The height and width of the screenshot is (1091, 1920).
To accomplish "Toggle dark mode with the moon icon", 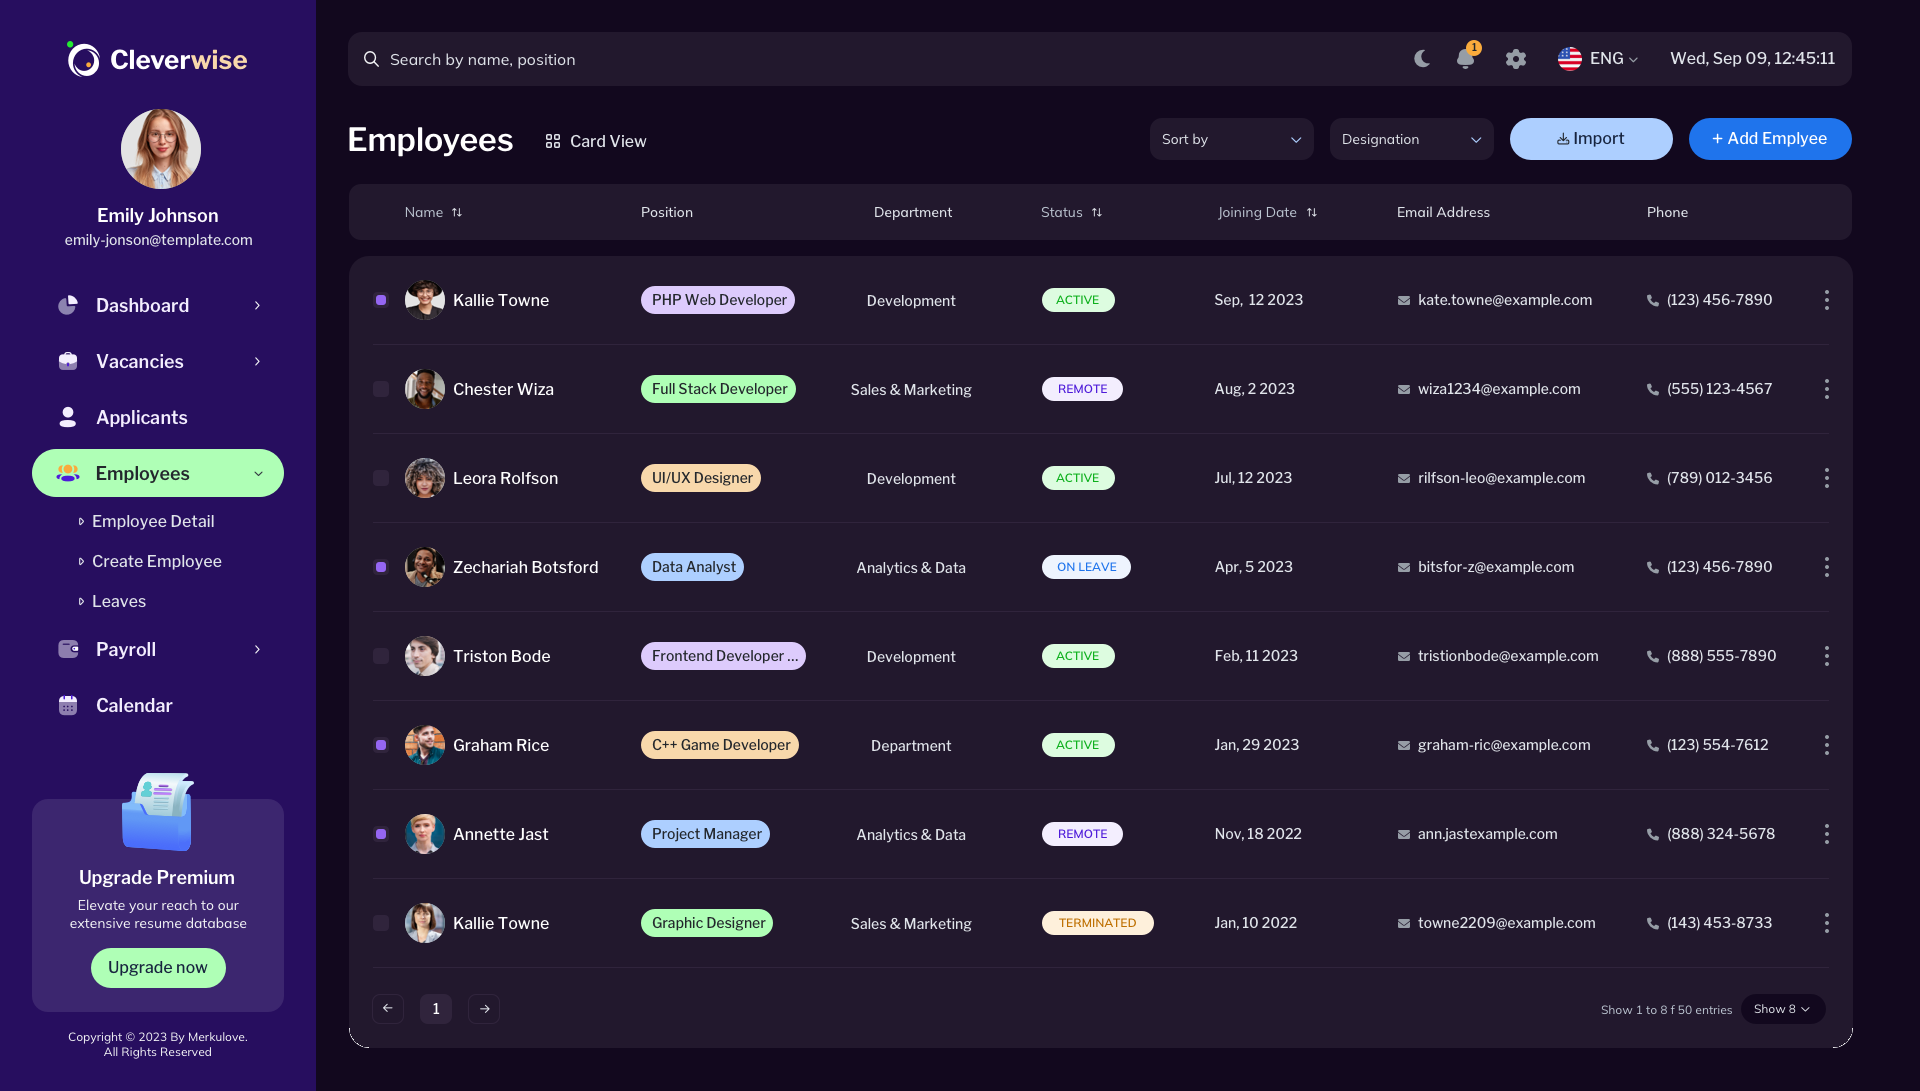I will (x=1422, y=59).
